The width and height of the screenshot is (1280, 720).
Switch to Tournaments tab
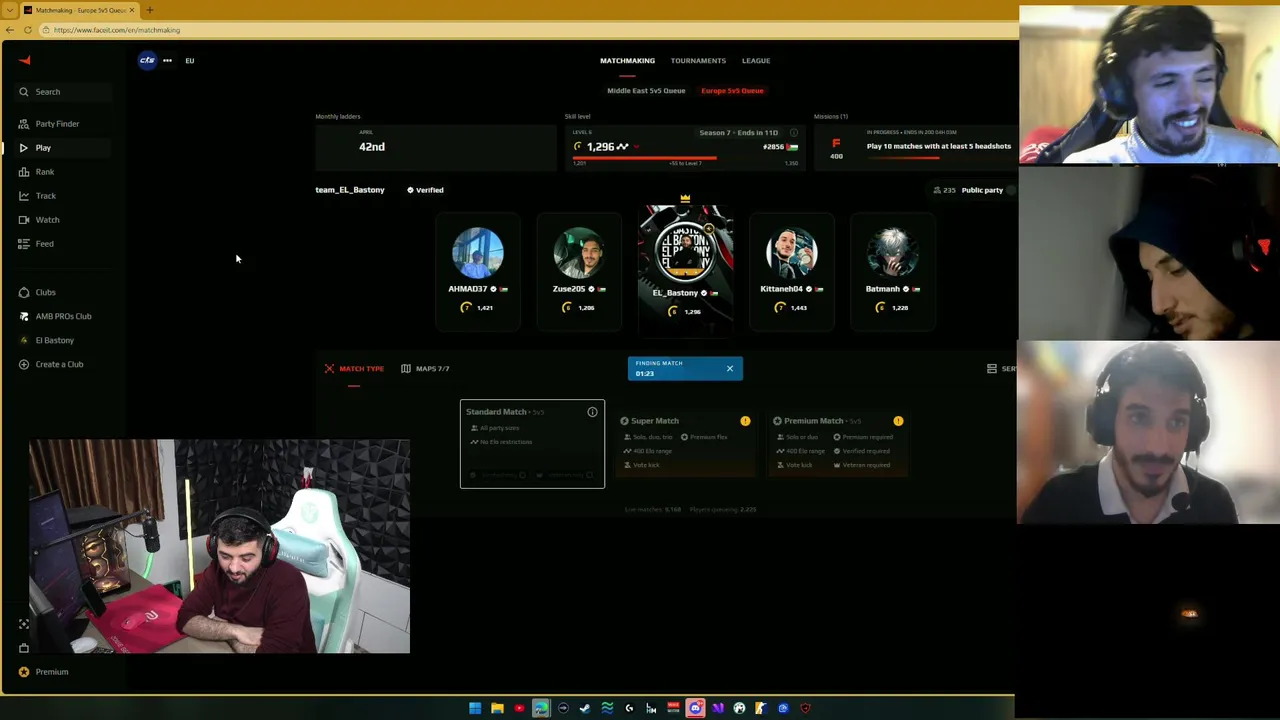698,61
